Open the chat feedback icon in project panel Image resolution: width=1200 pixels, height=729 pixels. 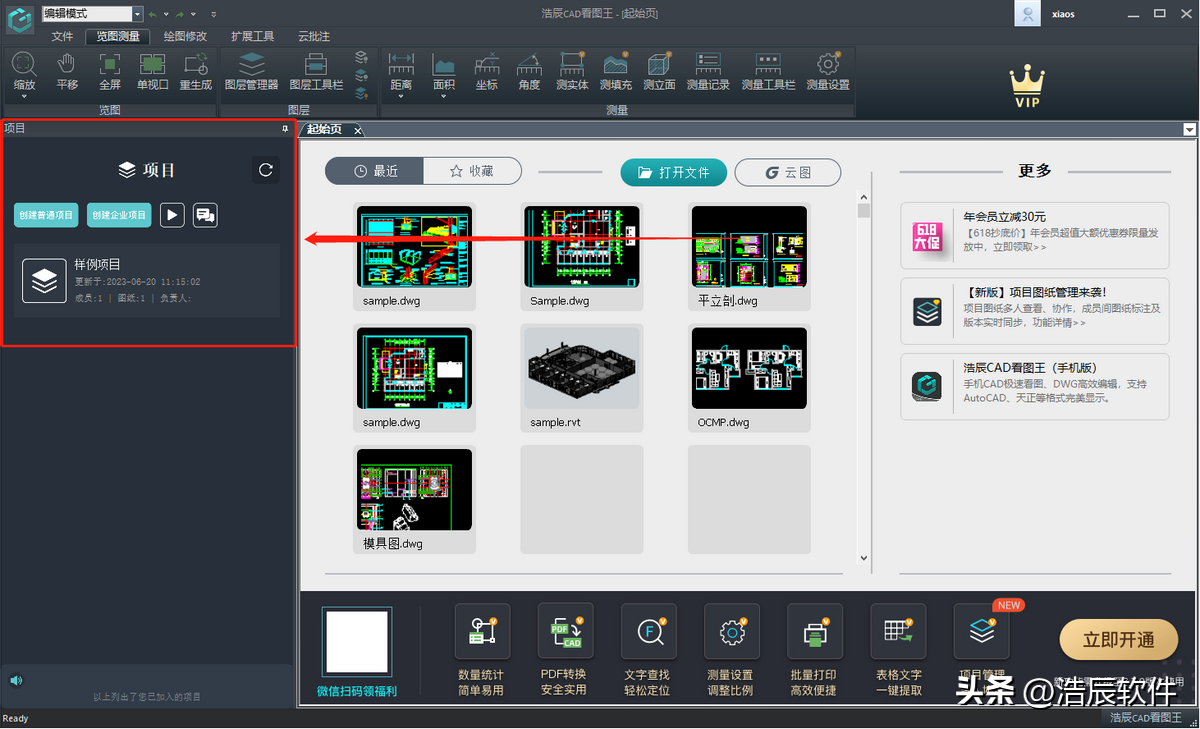coord(205,214)
